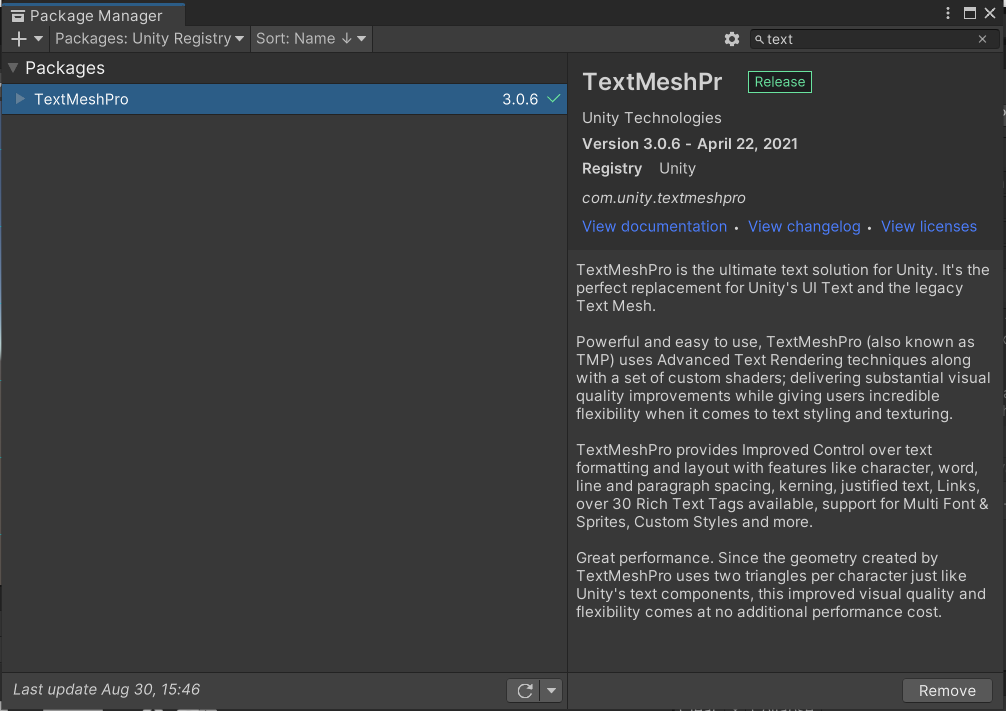
Task: Open the Packages: Unity Registry dropdown
Action: click(149, 39)
